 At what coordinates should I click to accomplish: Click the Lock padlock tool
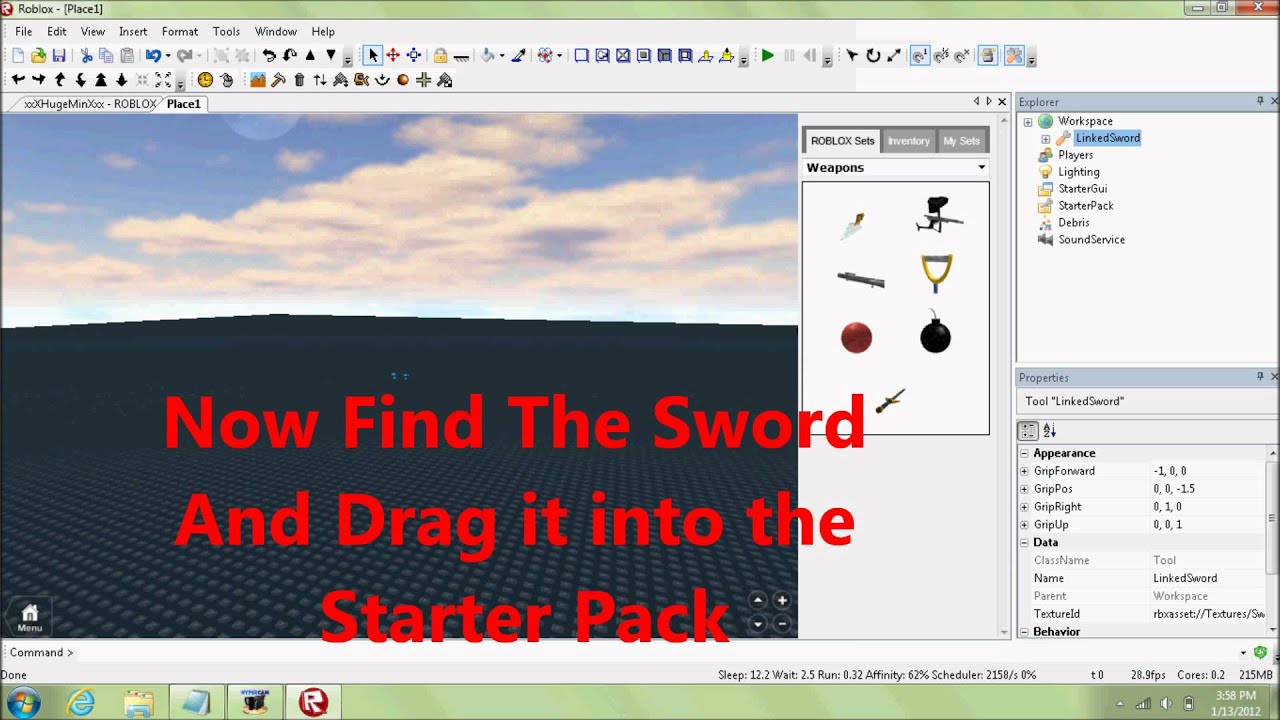pos(440,56)
